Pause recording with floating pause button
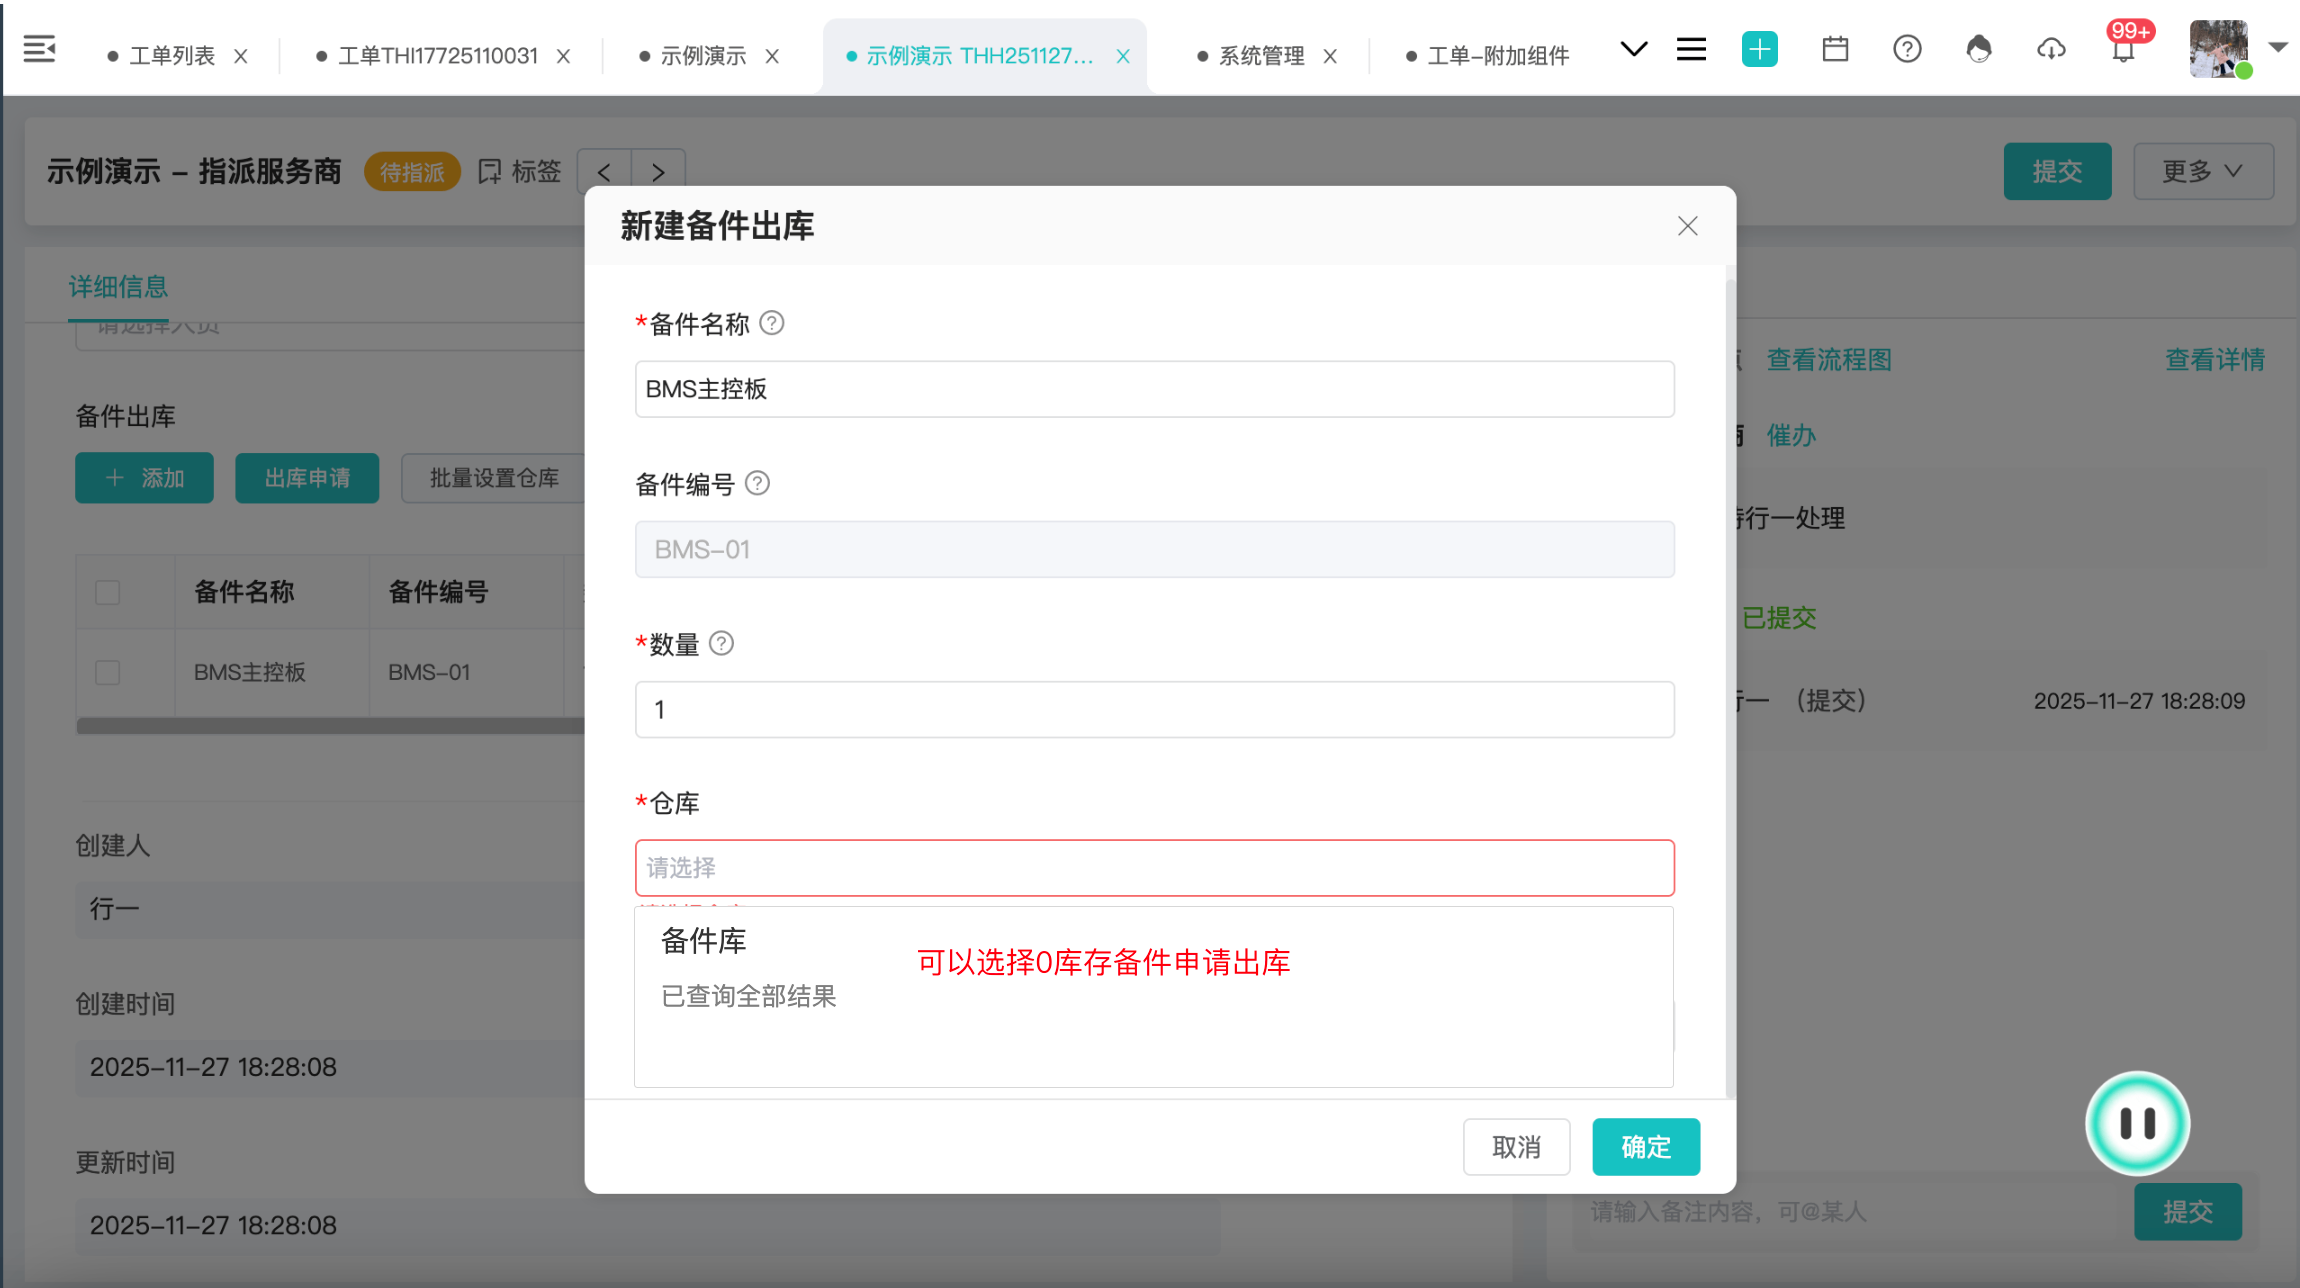Image resolution: width=2300 pixels, height=1288 pixels. coord(2137,1123)
